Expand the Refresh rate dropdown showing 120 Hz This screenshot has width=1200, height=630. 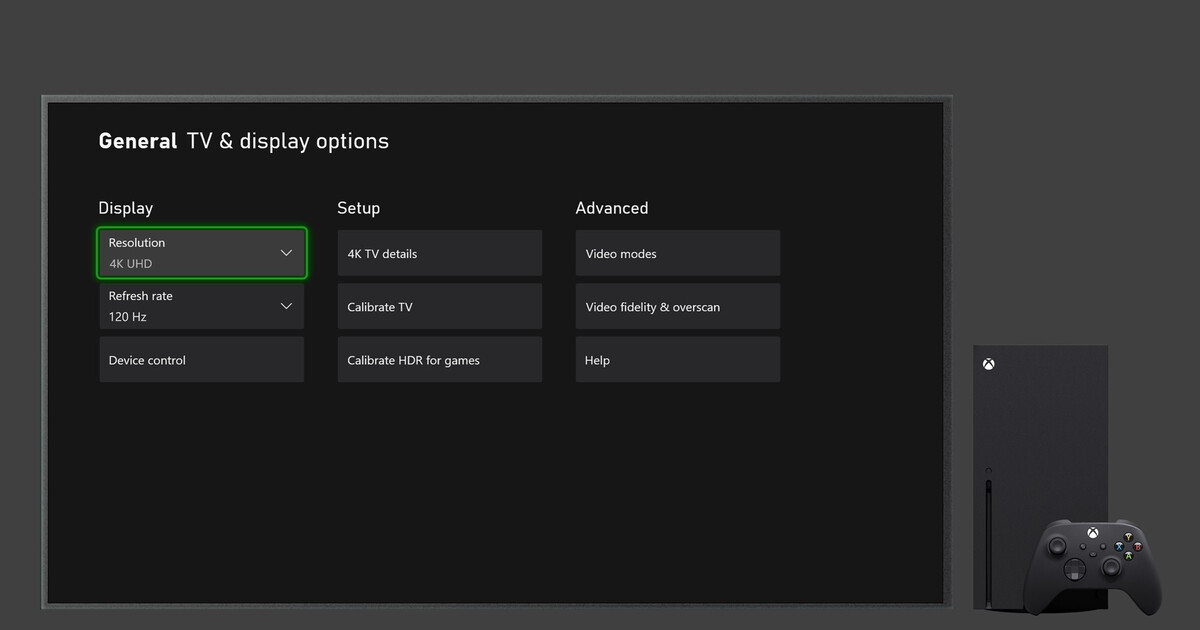[202, 306]
